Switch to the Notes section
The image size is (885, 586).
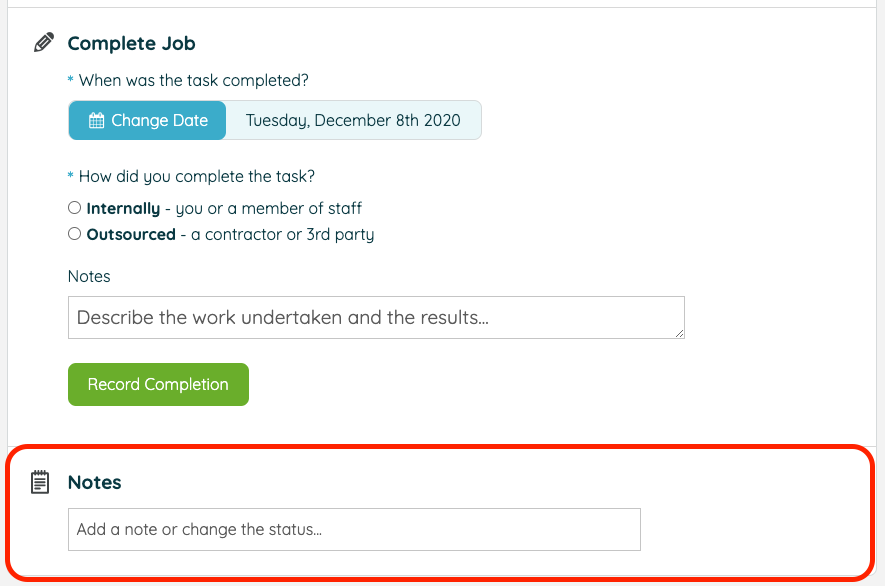pyautogui.click(x=94, y=481)
